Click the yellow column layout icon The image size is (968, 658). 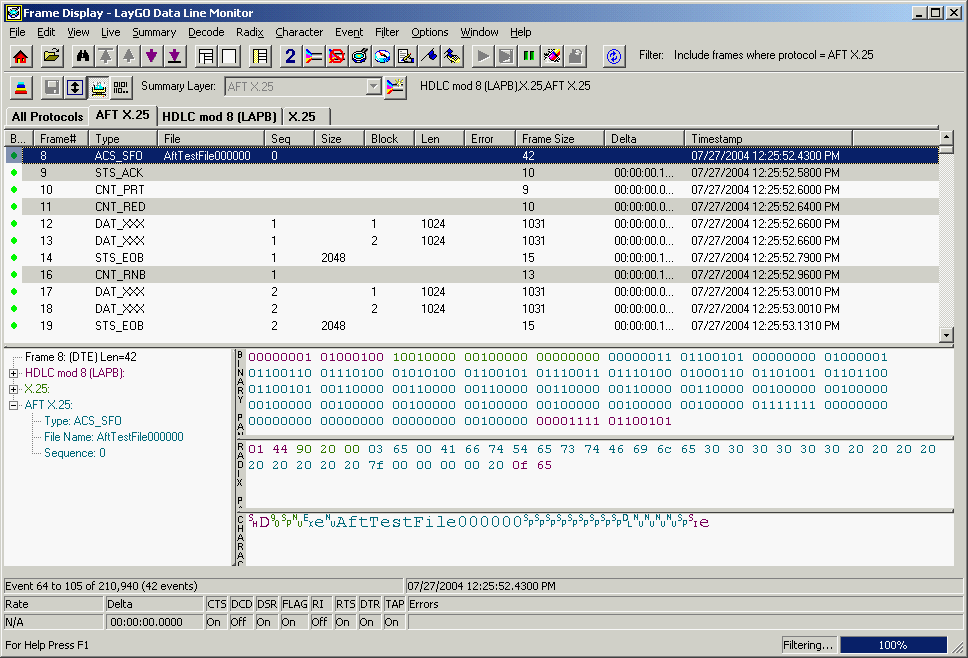point(261,56)
